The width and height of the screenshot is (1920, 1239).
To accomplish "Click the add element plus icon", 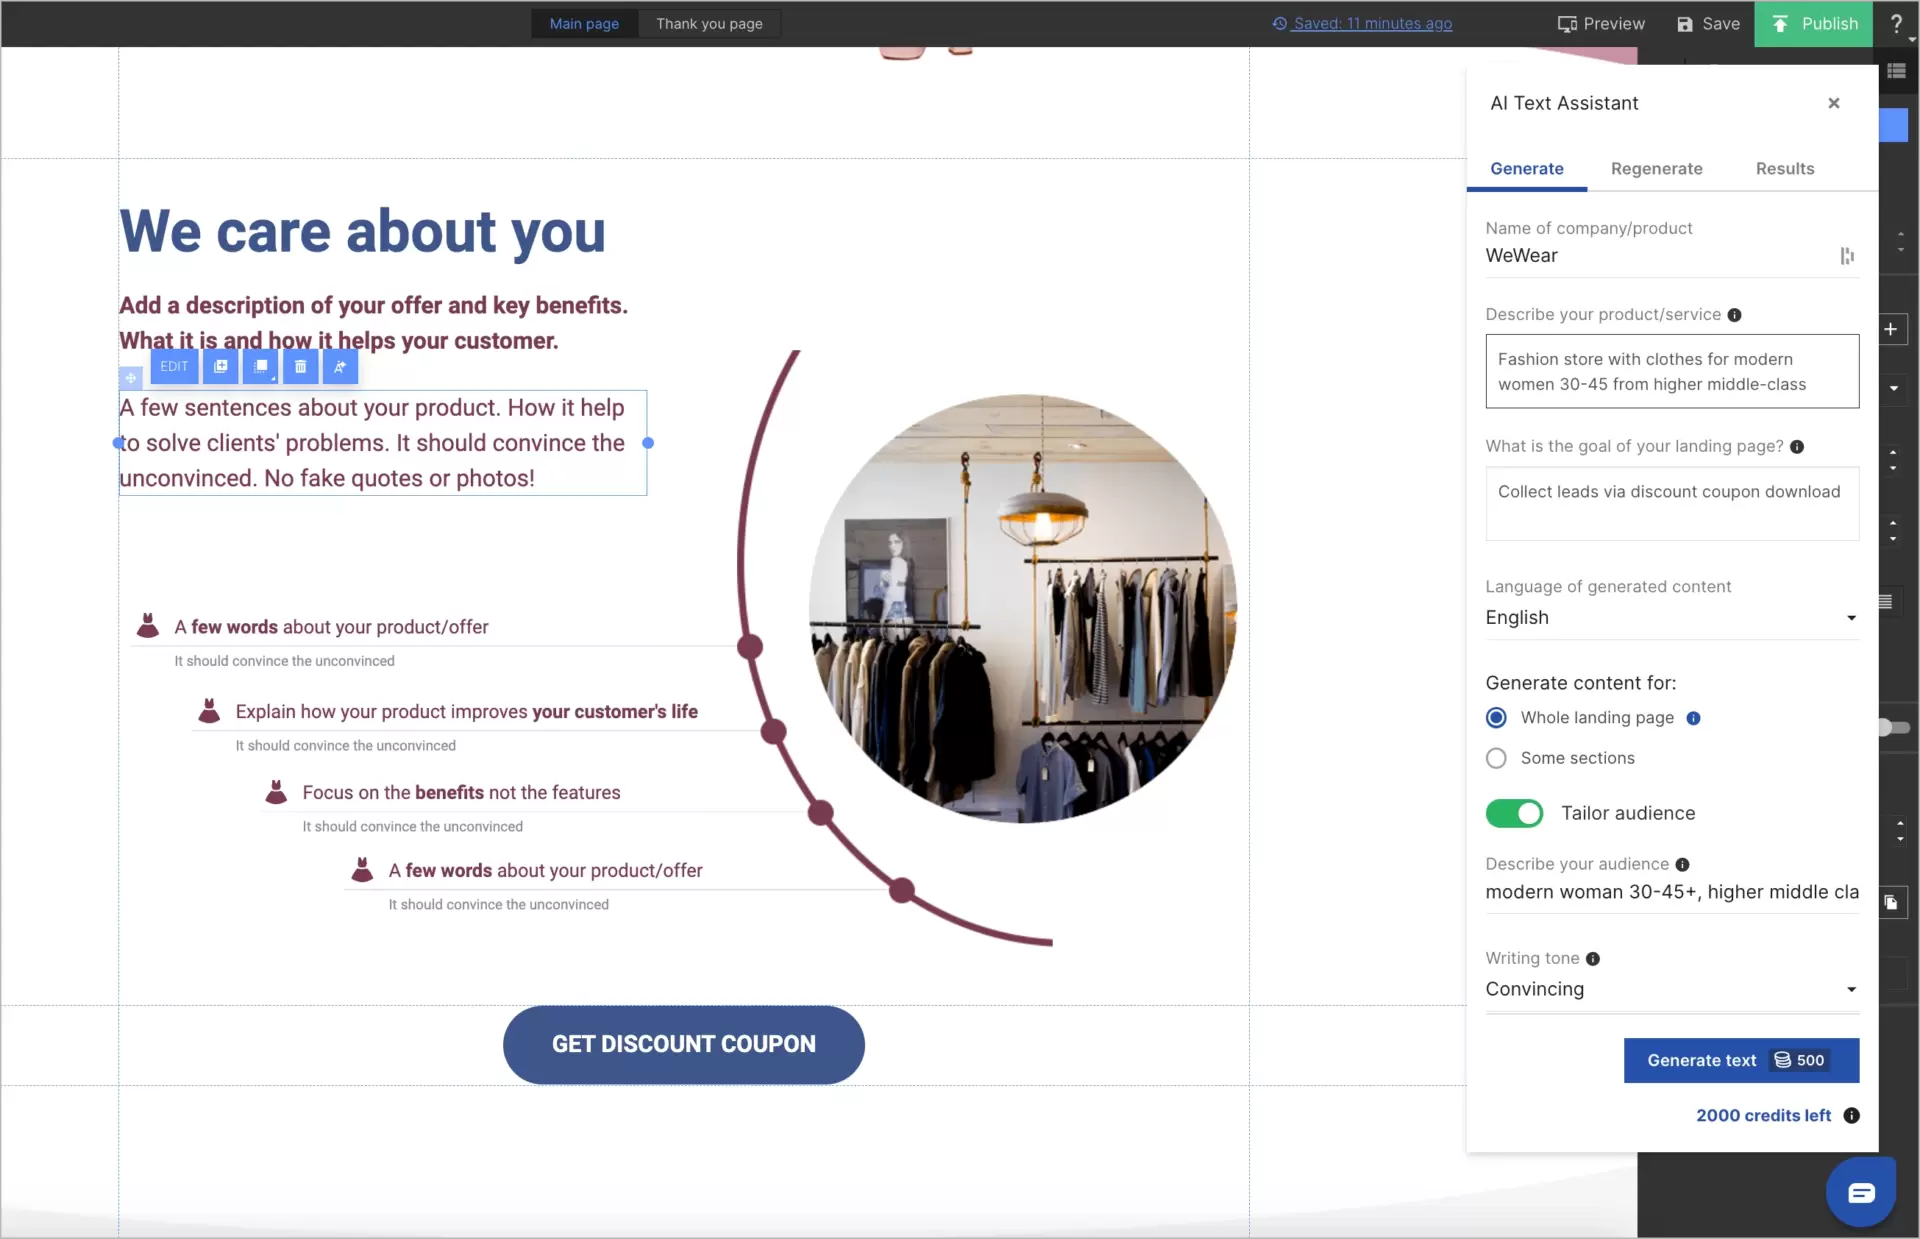I will (1893, 328).
